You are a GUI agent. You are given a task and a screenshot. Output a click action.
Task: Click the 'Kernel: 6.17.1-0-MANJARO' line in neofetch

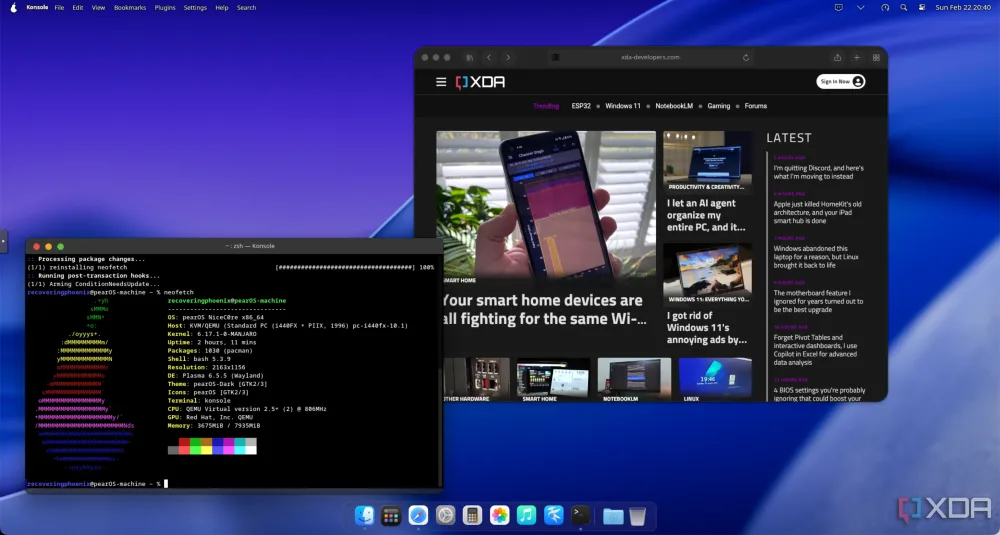[212, 334]
